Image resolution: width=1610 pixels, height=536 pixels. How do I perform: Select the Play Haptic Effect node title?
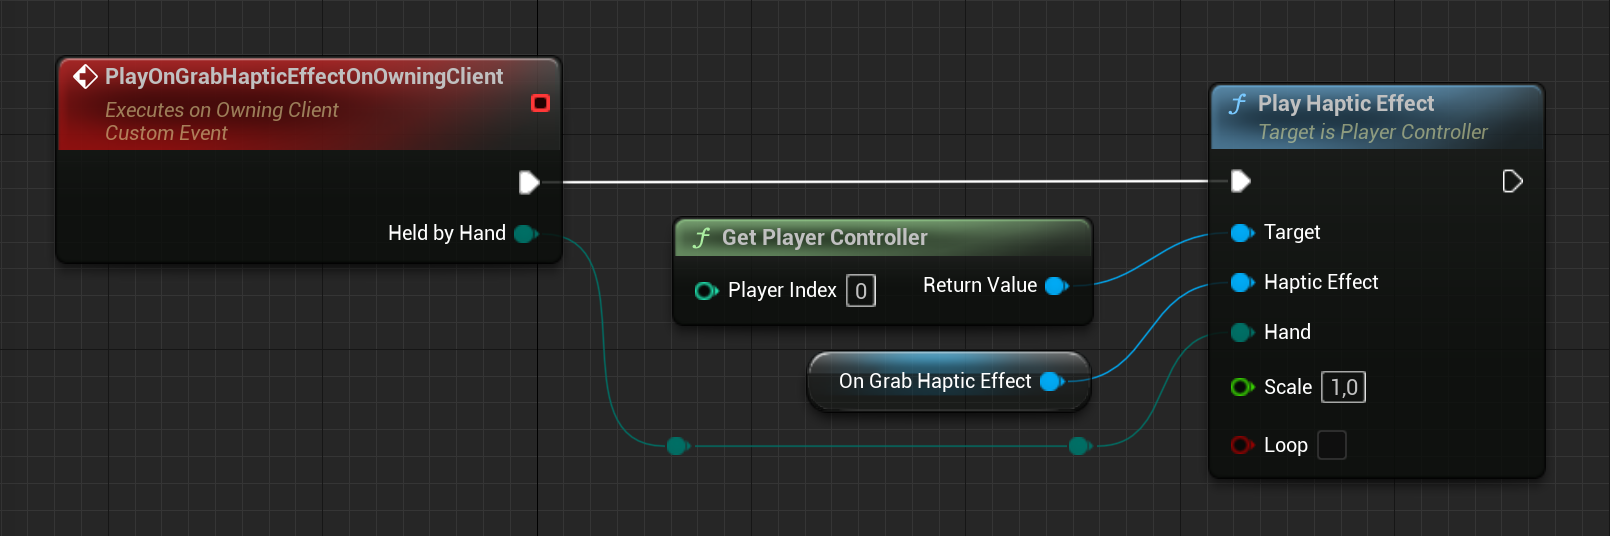tap(1346, 104)
